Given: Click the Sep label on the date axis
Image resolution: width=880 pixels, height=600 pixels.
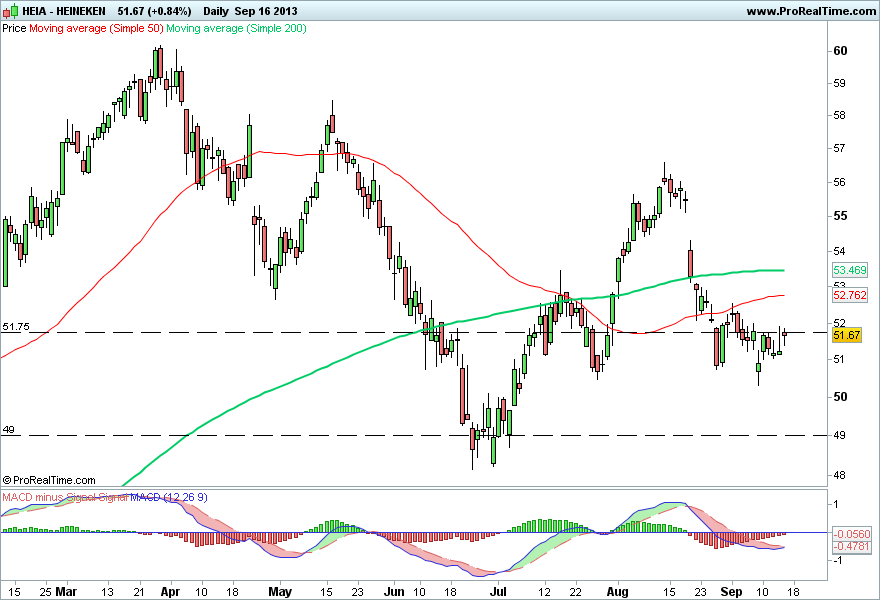Looking at the screenshot, I should click(x=731, y=592).
